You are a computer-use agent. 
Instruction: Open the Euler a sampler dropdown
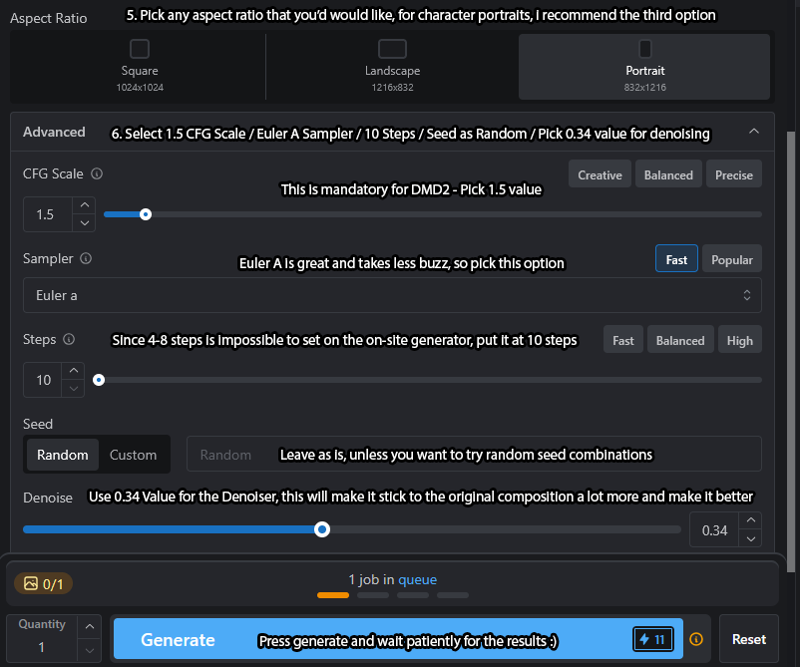coord(392,295)
